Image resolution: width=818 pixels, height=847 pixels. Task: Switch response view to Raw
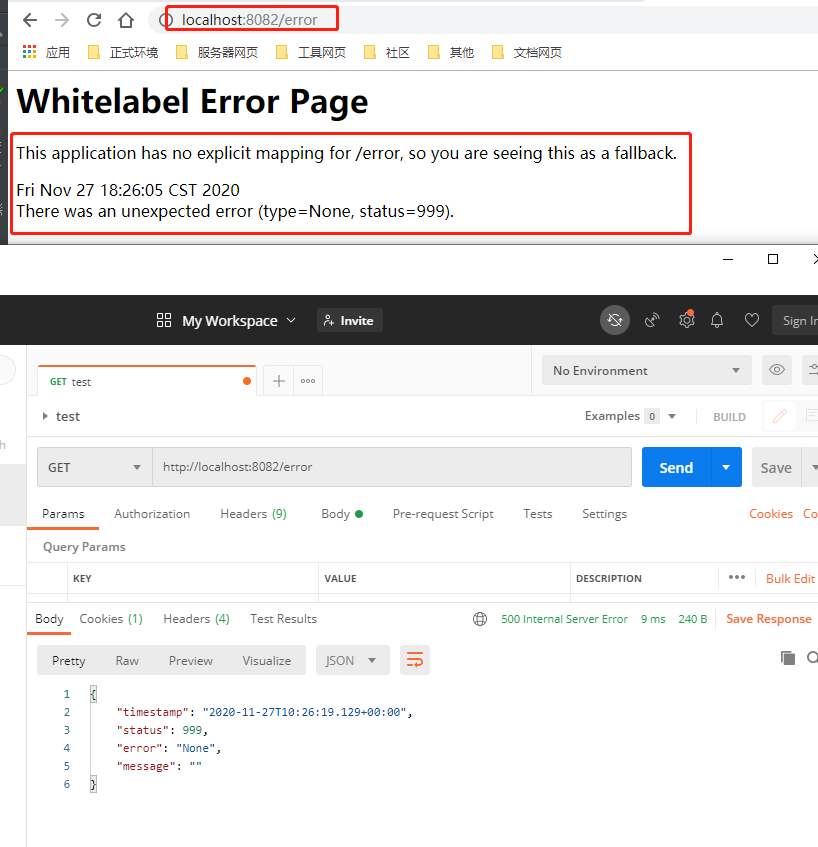[127, 661]
